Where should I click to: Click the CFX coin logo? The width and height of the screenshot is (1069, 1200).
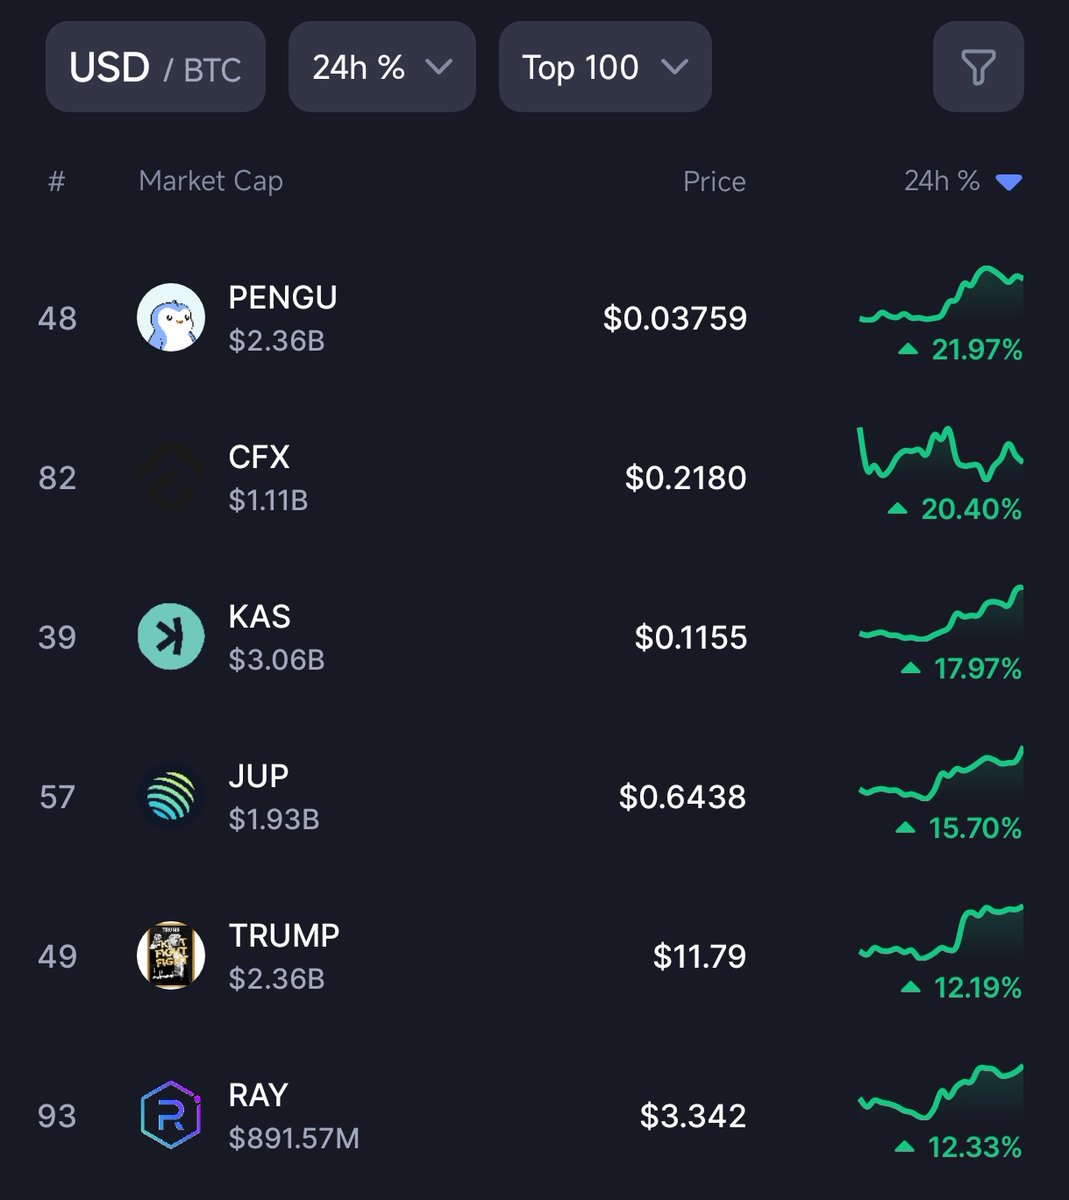click(171, 477)
